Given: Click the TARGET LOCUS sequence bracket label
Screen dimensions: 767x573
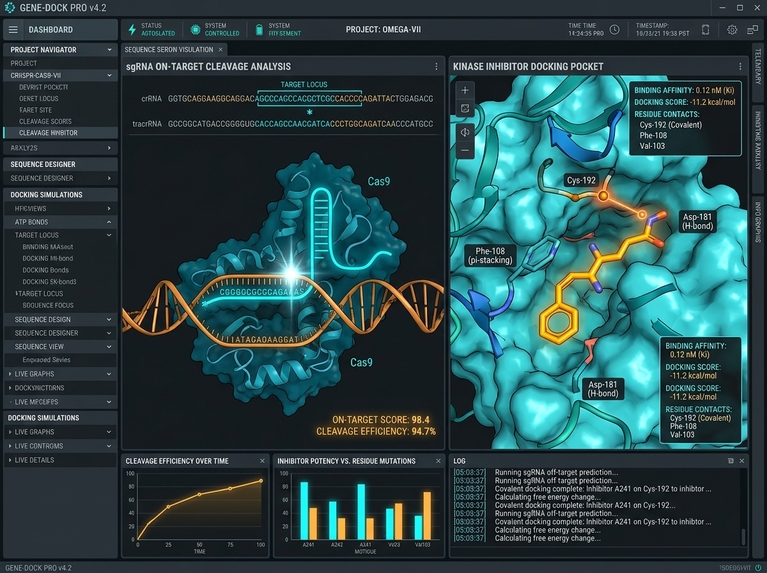Looking at the screenshot, I should (304, 85).
